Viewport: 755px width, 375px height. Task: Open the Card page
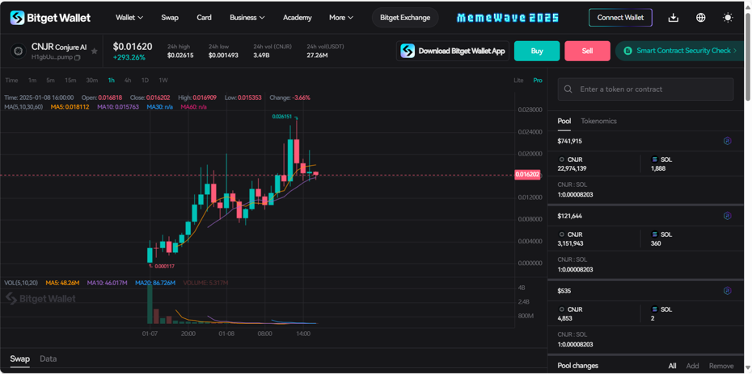204,18
